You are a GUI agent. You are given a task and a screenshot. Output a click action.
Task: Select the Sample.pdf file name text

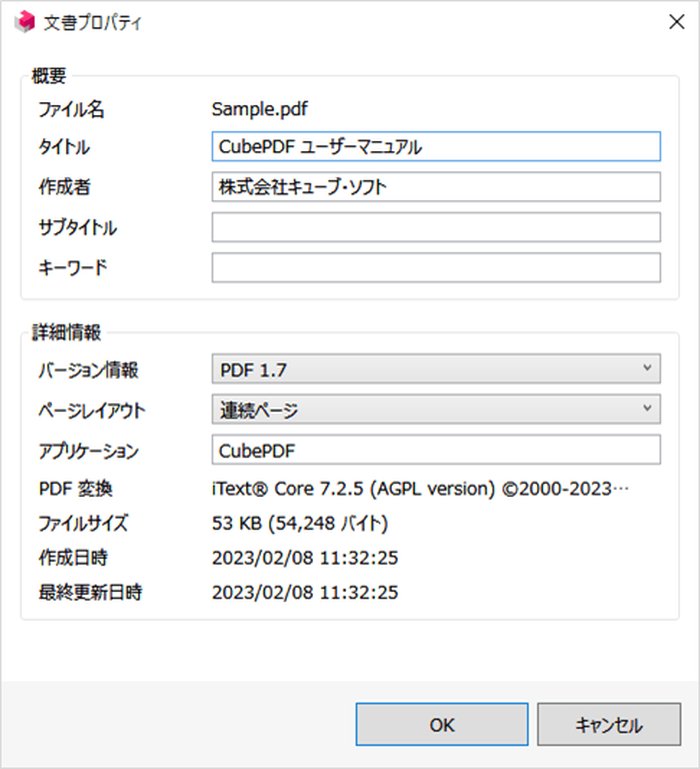coord(259,109)
